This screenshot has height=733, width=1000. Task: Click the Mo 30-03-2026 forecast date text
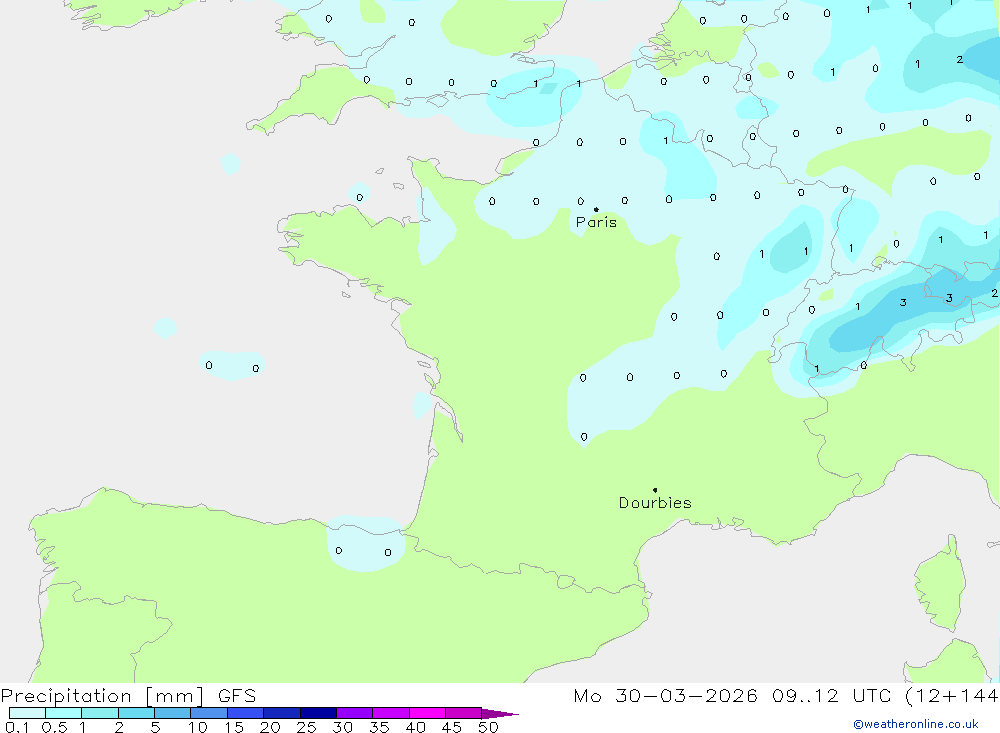coord(665,695)
